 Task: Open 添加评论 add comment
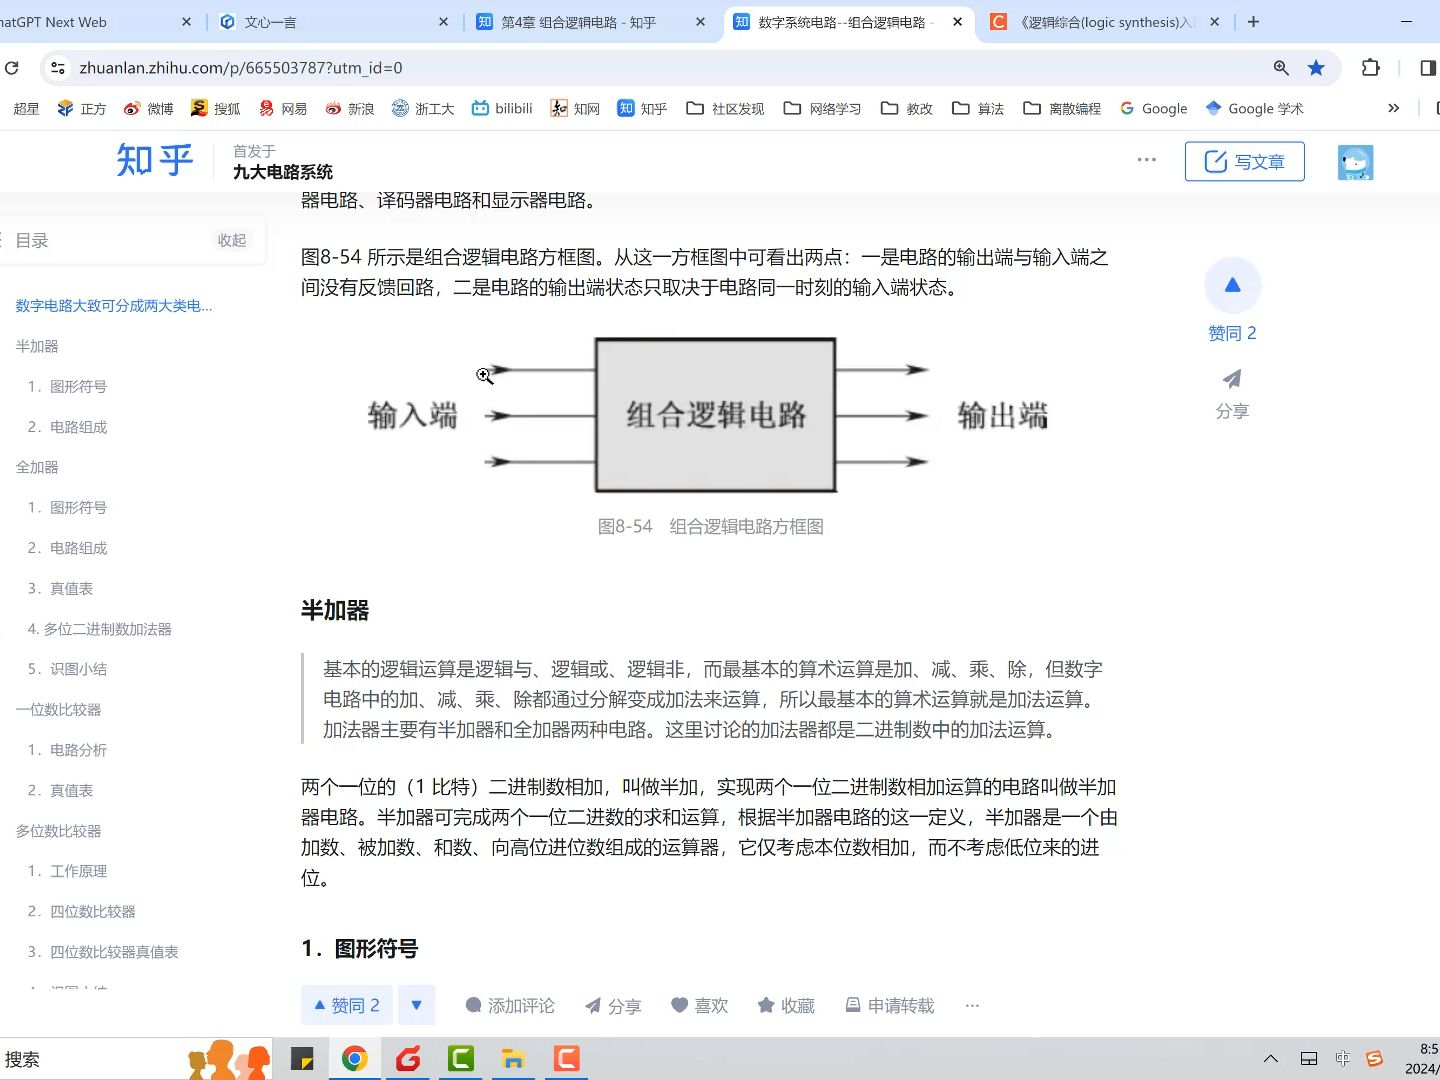pos(510,1005)
